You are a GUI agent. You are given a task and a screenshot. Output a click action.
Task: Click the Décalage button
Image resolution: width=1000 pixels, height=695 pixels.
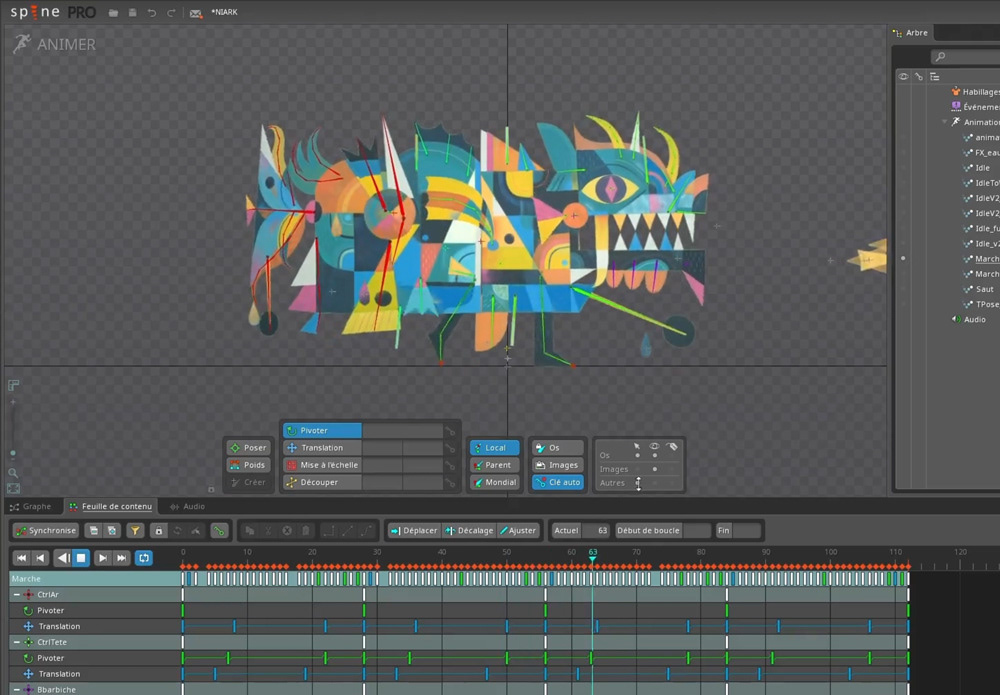point(469,530)
